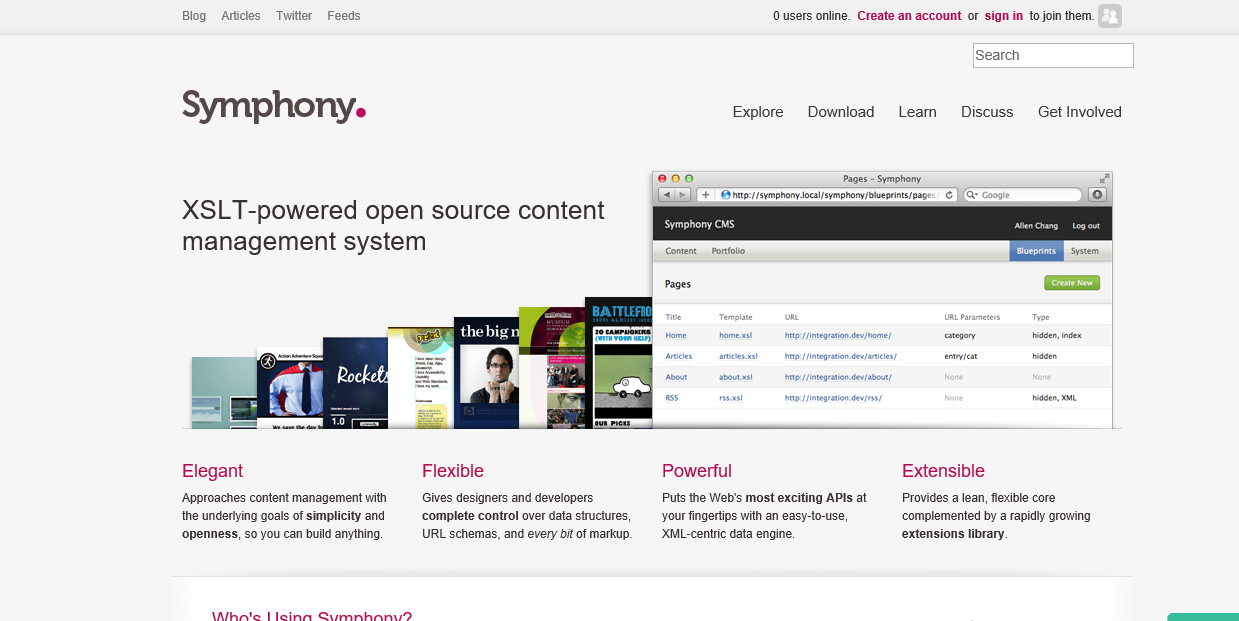Click the reload icon in address bar
This screenshot has height=621, width=1239.
point(949,195)
